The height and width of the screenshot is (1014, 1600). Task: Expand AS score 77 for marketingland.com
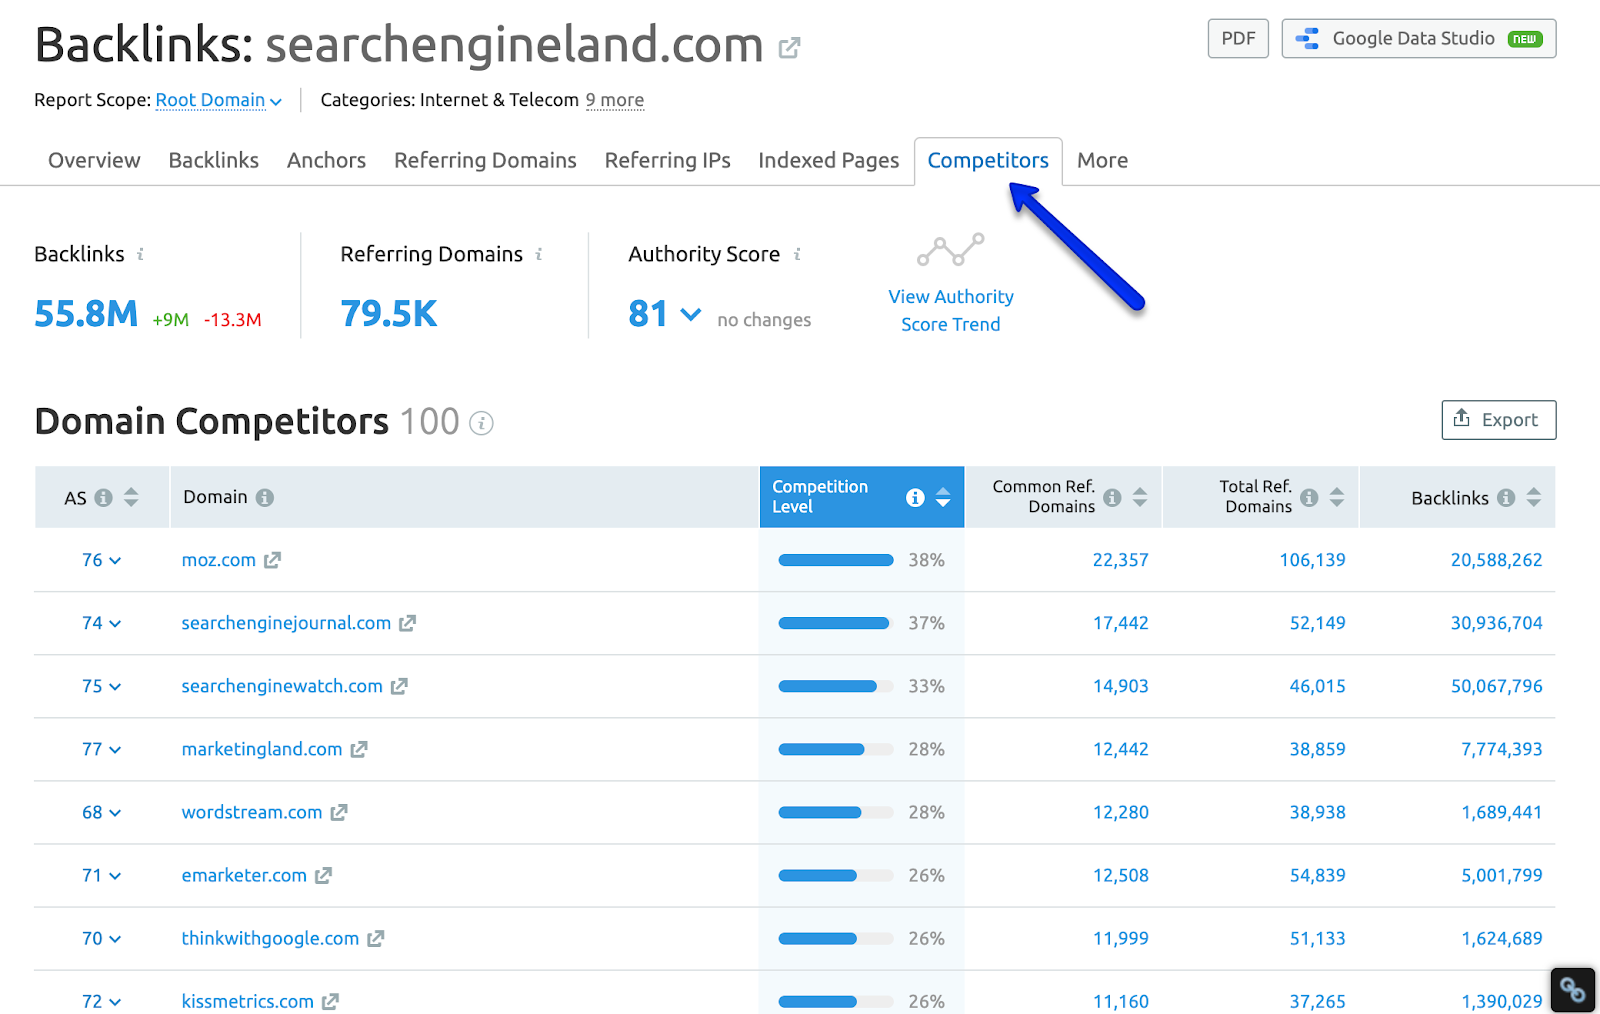tap(102, 749)
